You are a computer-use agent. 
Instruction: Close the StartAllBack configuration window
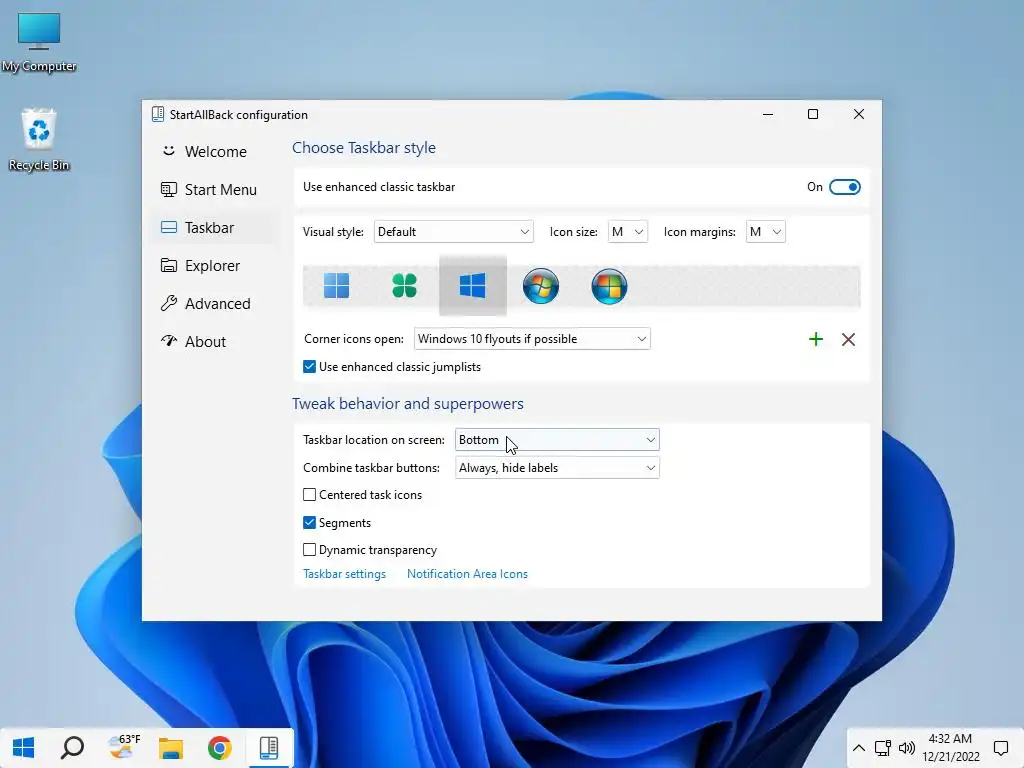tap(859, 114)
